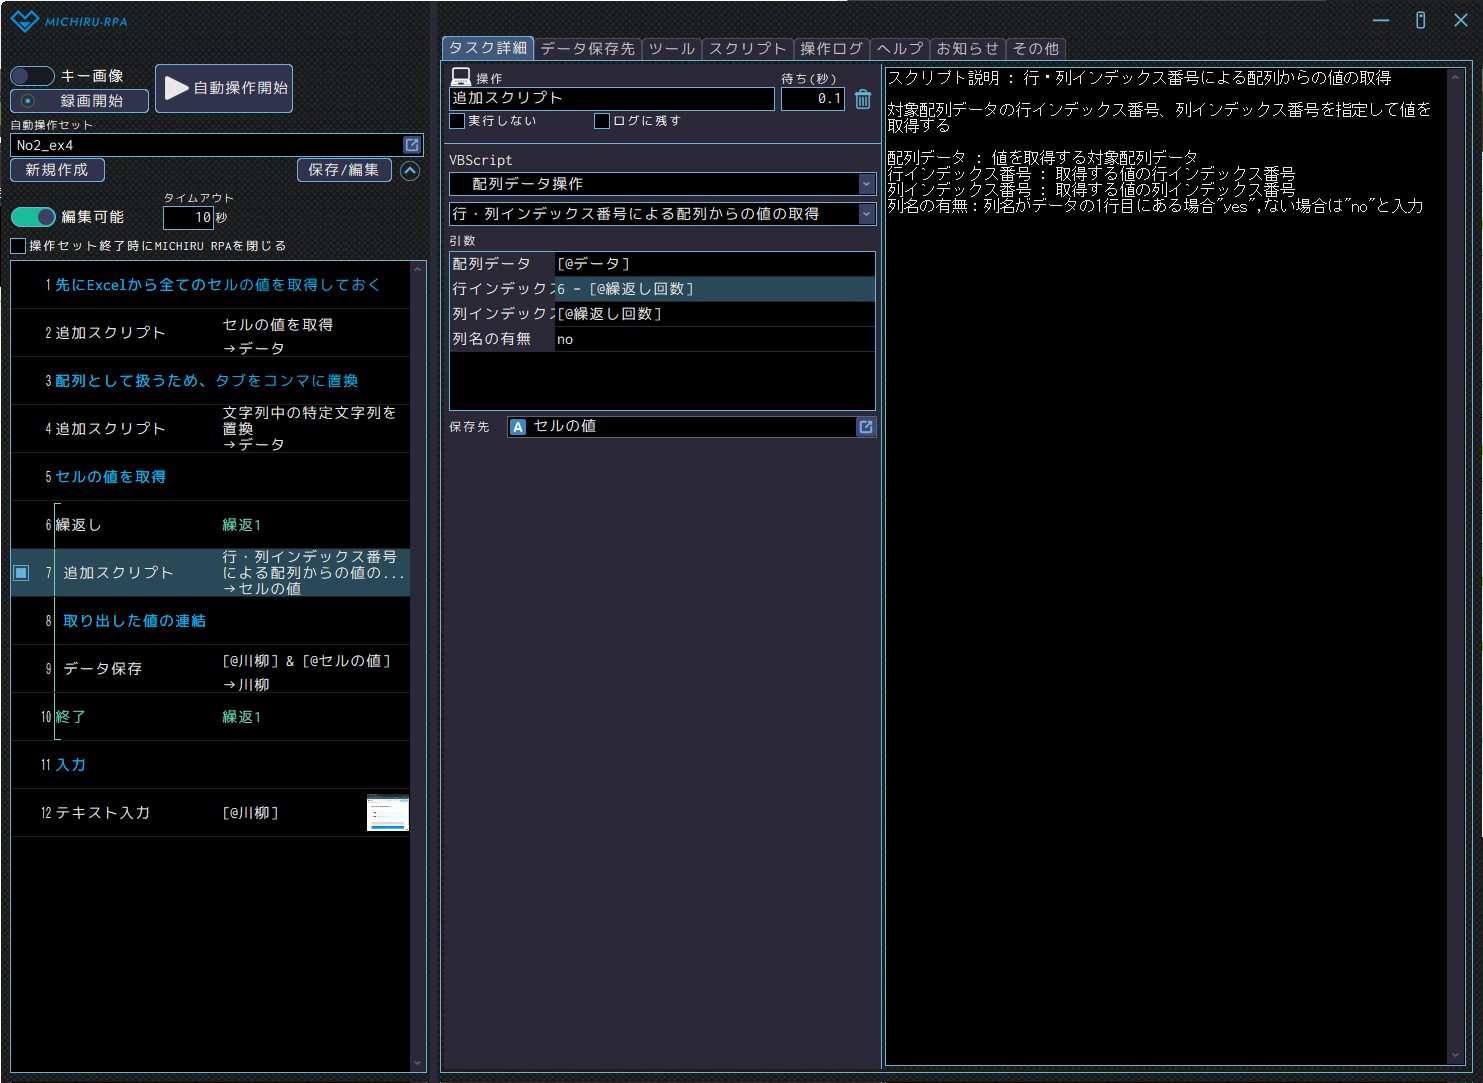Click the variable icon beside セルの値
Image resolution: width=1483 pixels, height=1083 pixels.
coord(518,427)
